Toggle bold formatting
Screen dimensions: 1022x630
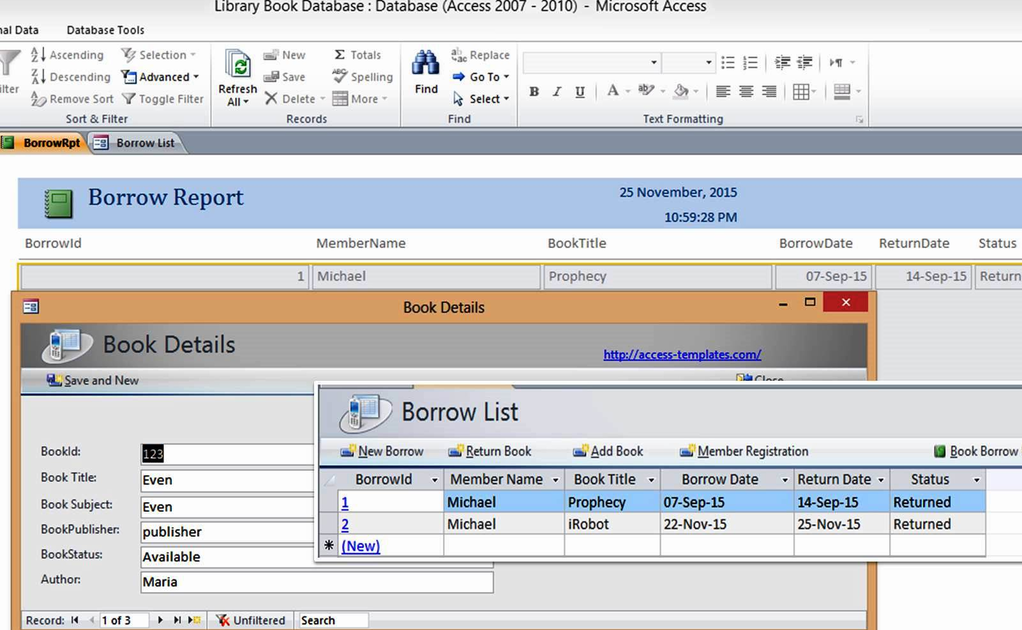point(534,91)
